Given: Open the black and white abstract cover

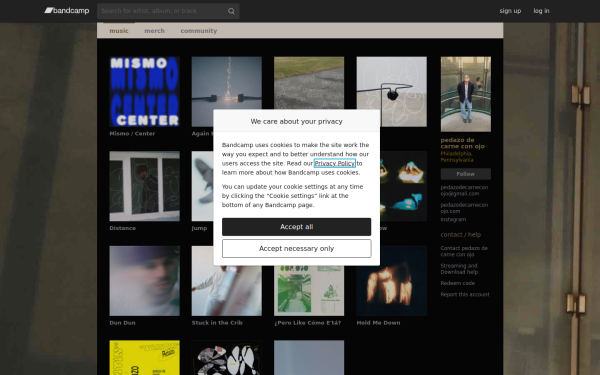Looking at the screenshot, I should click(x=227, y=357).
